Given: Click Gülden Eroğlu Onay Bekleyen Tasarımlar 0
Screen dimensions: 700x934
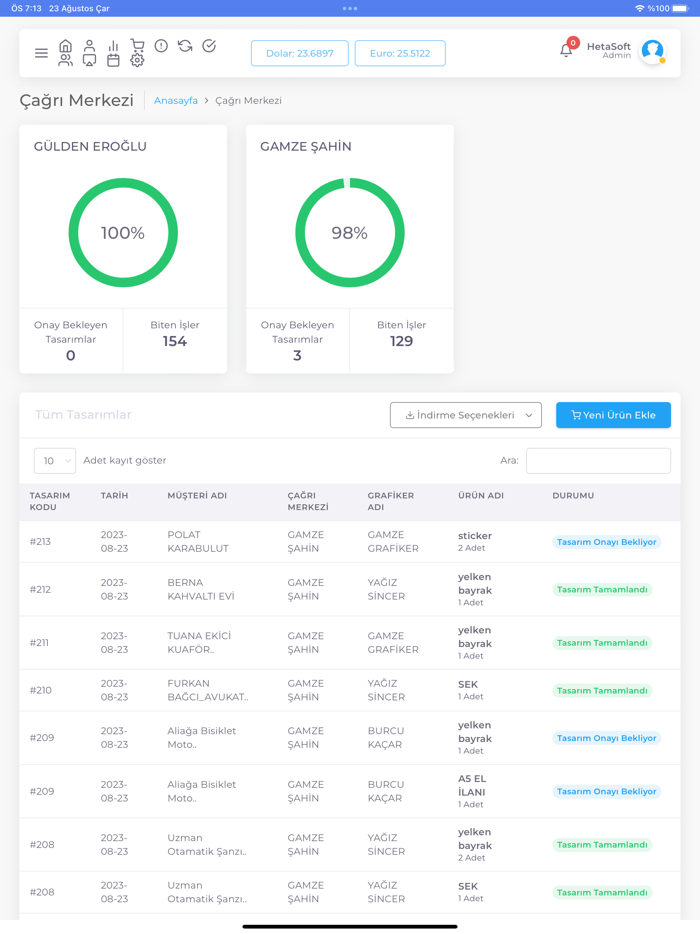Looking at the screenshot, I should 71,341.
